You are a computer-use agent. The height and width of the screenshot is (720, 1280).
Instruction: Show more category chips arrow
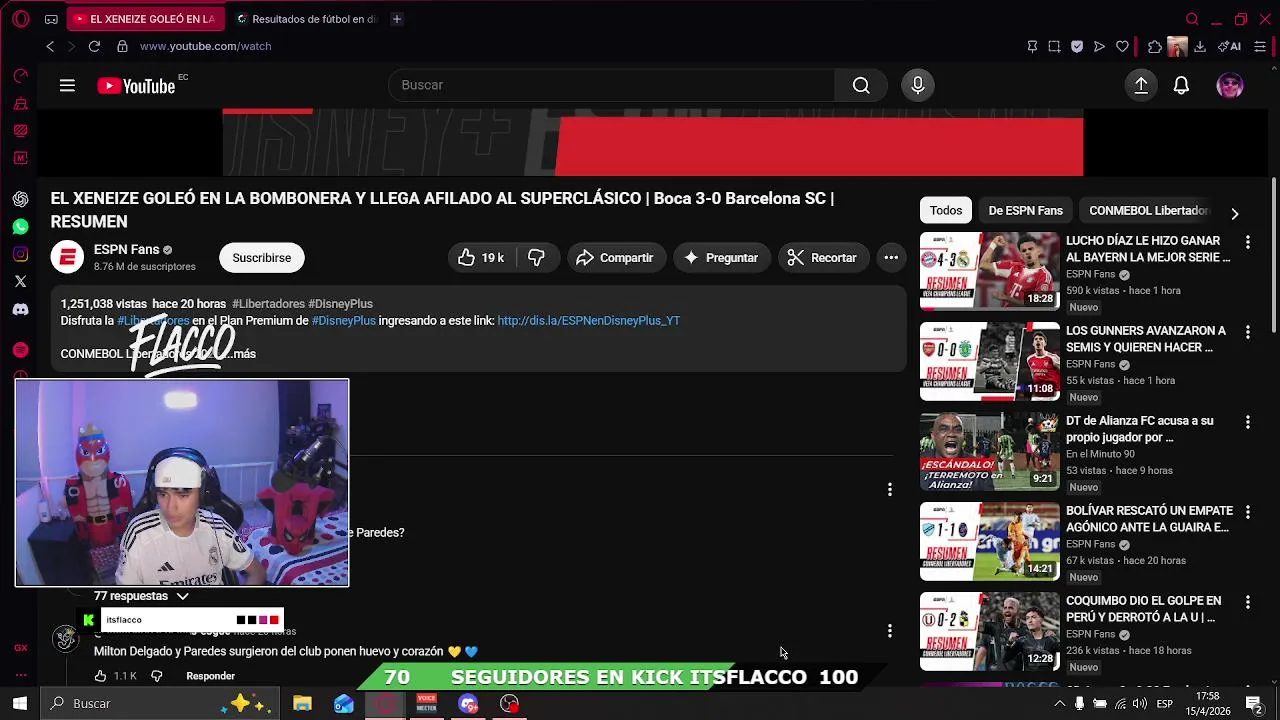tap(1235, 213)
